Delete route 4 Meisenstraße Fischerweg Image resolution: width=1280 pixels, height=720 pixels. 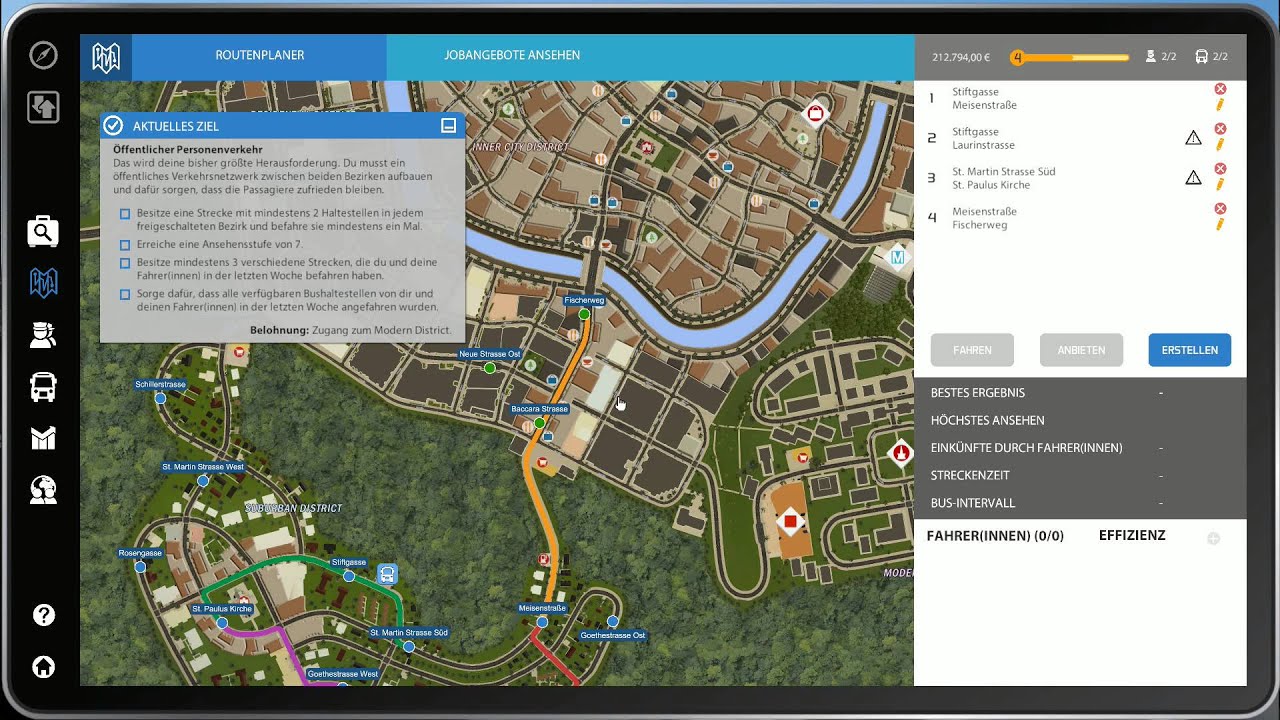tap(1220, 209)
